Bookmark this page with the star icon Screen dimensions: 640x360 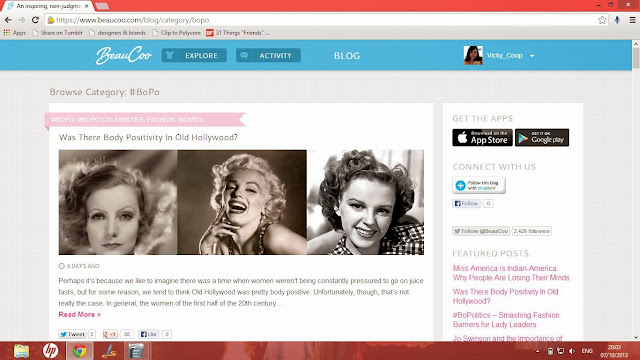[602, 20]
